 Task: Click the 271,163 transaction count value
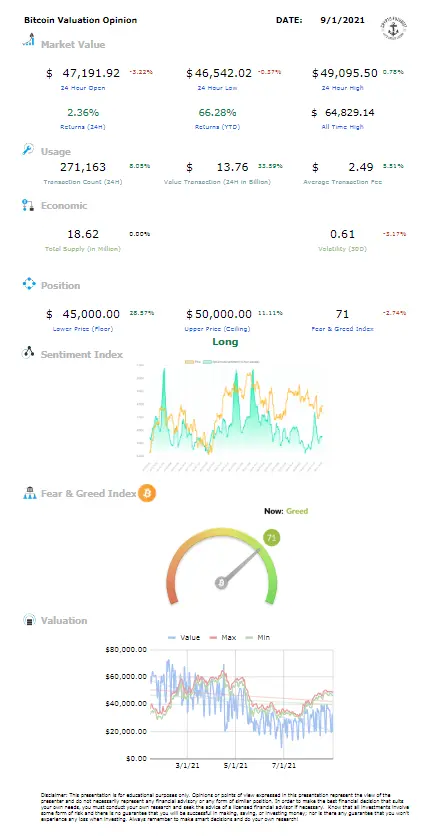(x=83, y=167)
